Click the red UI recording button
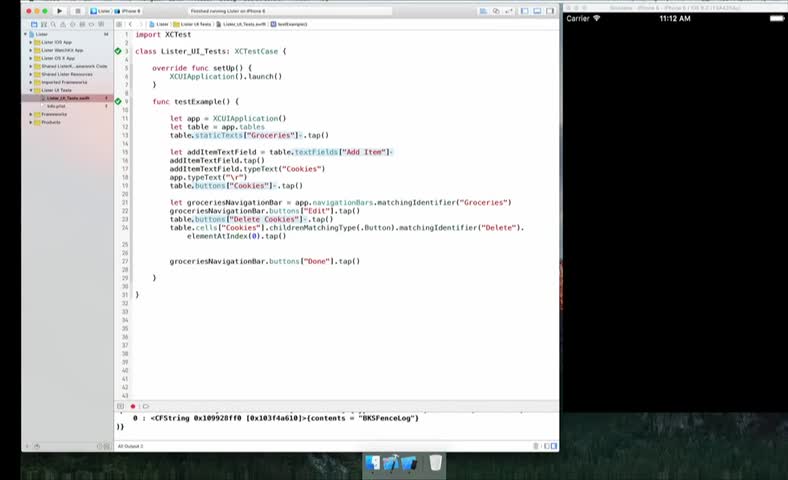Image resolution: width=788 pixels, height=480 pixels. [x=133, y=406]
